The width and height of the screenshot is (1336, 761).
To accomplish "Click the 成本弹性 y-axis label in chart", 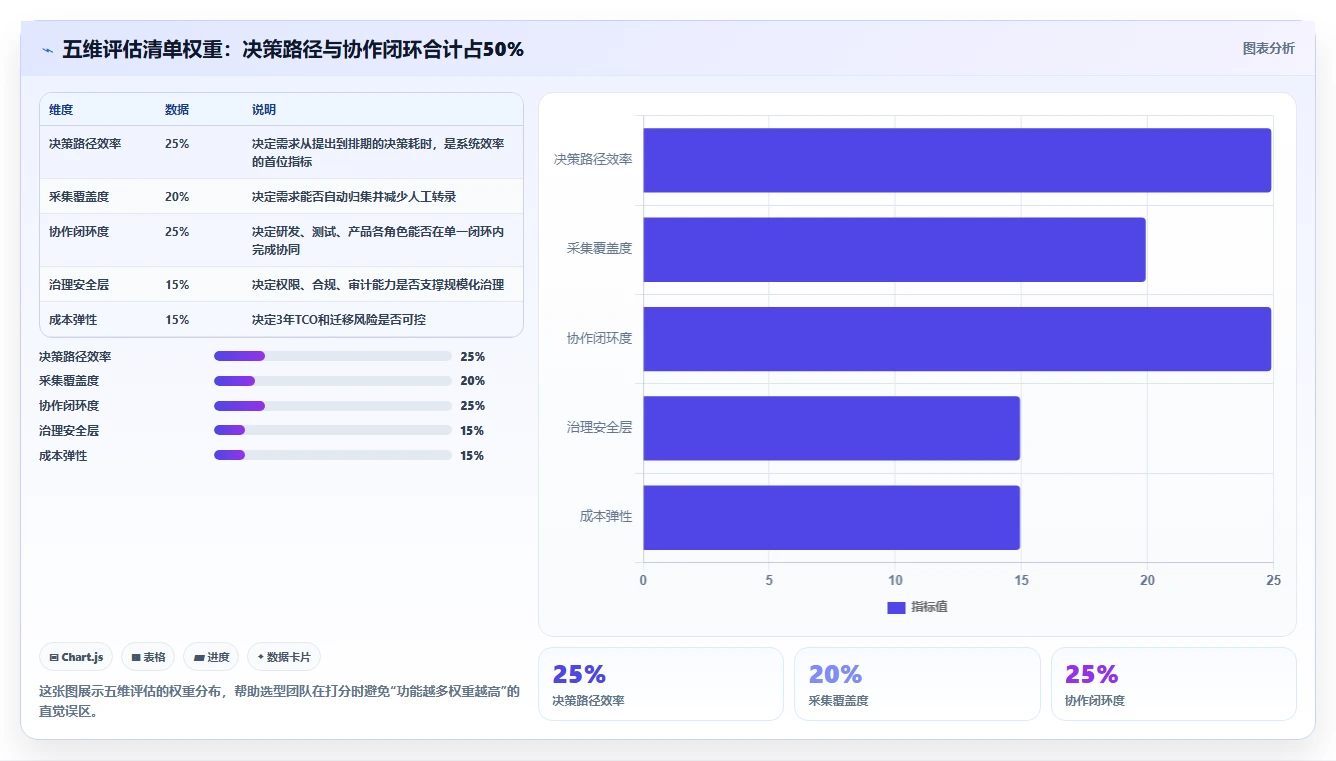I will click(x=606, y=517).
